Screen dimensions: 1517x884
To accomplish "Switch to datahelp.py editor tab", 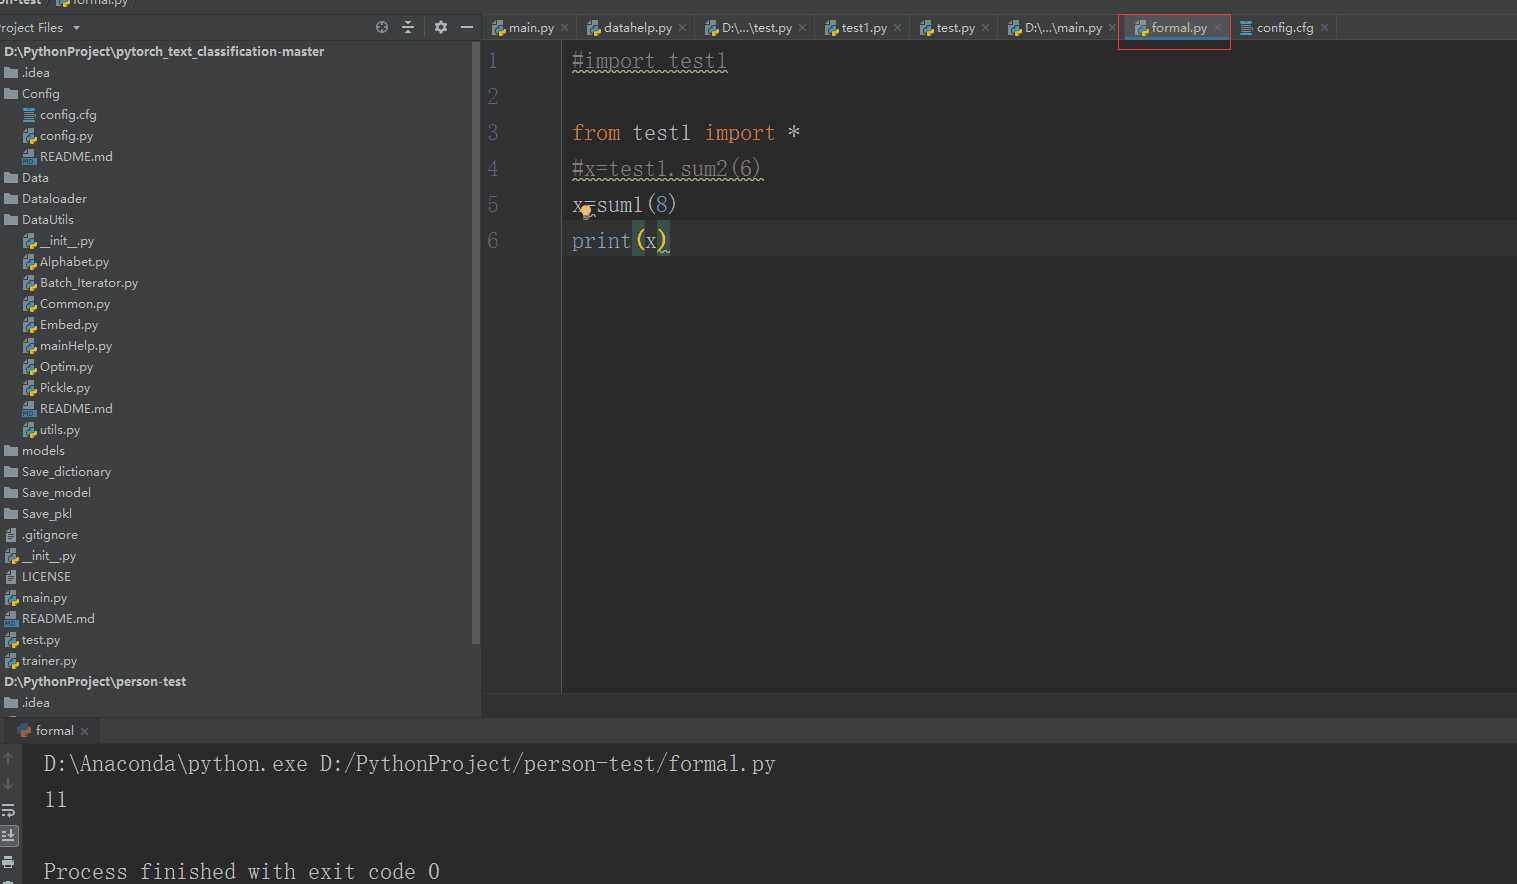I will point(637,28).
